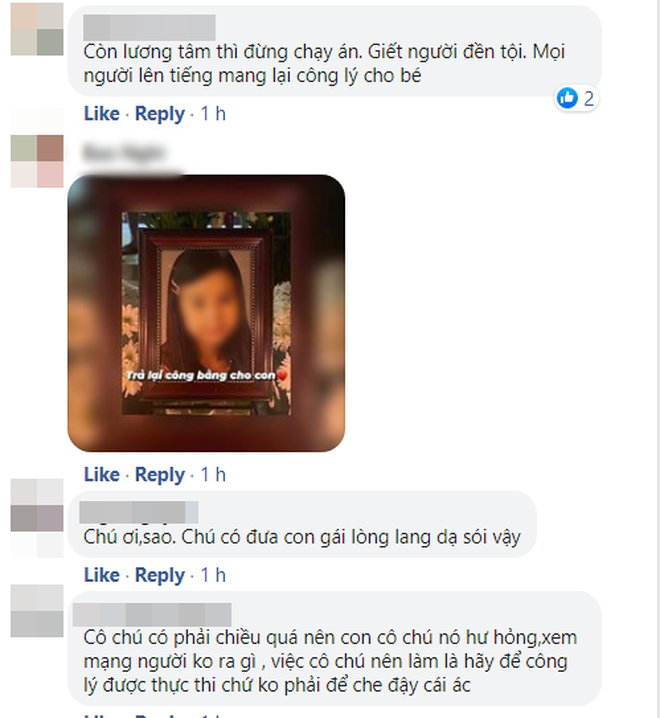Image resolution: width=660 pixels, height=718 pixels.
Task: Open avatar beside 'Chú ơi,sao' comment
Action: pyautogui.click(x=37, y=518)
